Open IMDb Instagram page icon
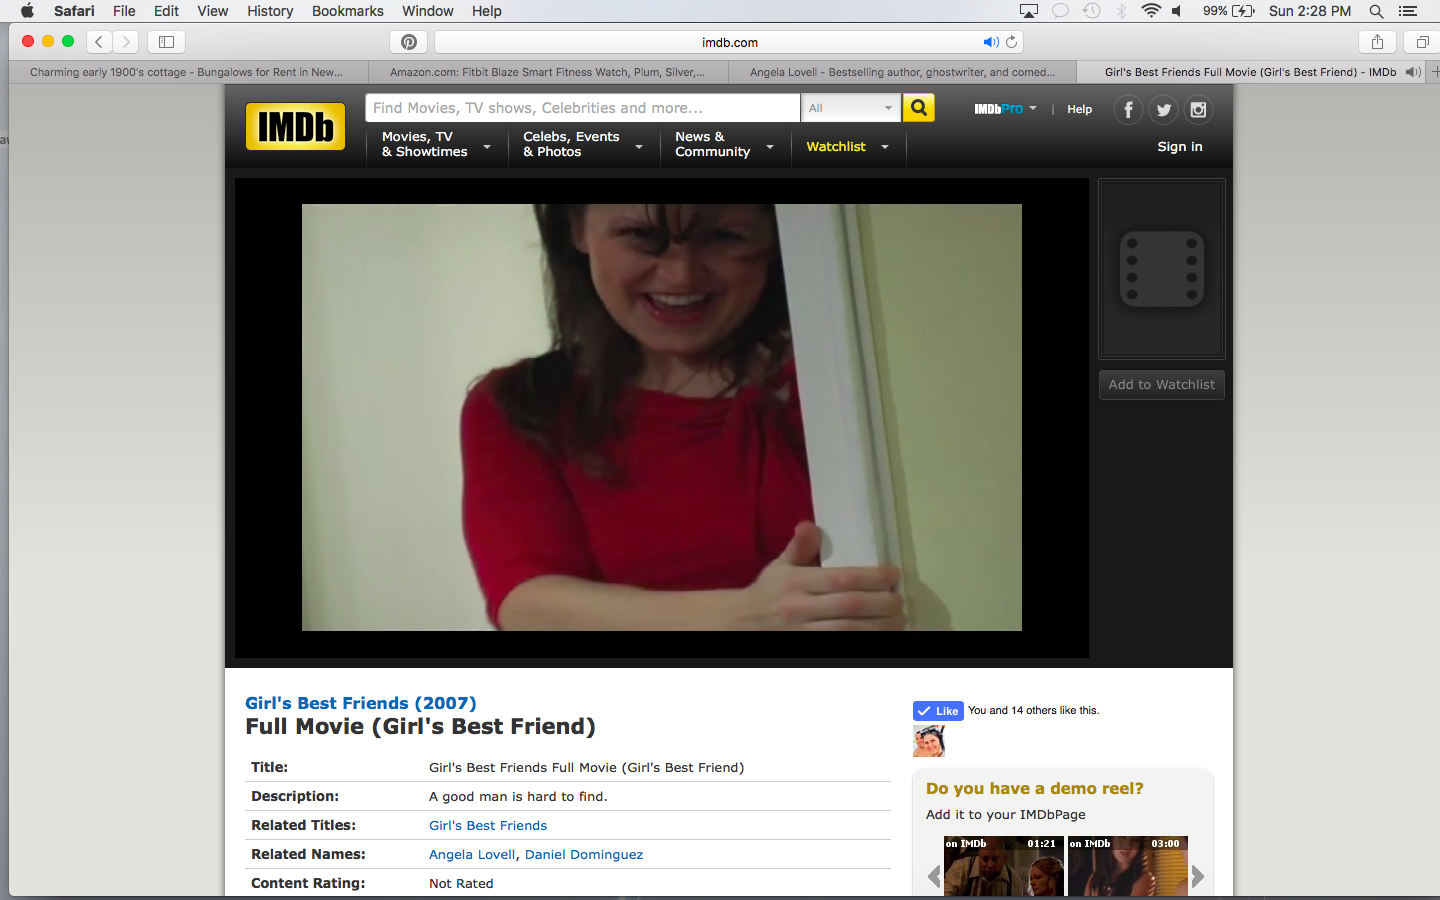The image size is (1440, 900). [x=1198, y=110]
